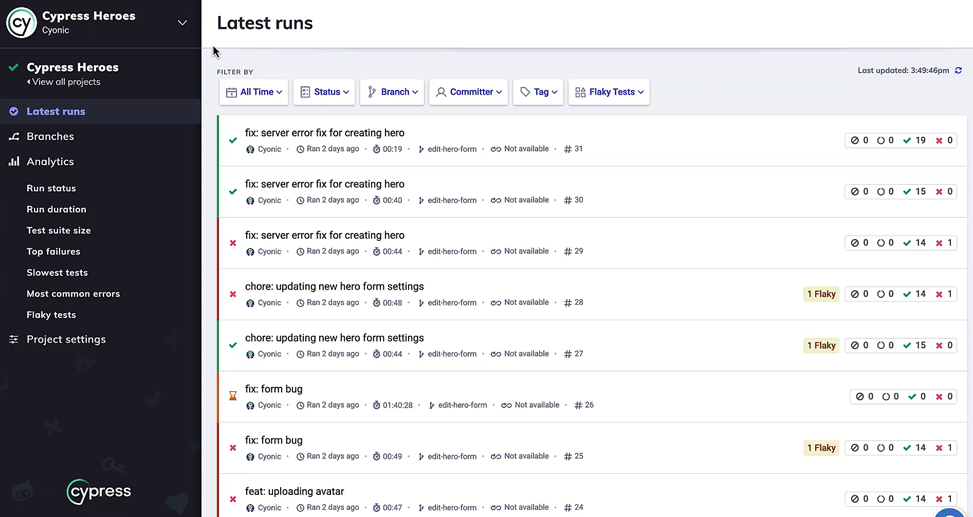Viewport: 973px width, 517px height.
Task: Go to Top failures analytics
Action: pyautogui.click(x=54, y=252)
